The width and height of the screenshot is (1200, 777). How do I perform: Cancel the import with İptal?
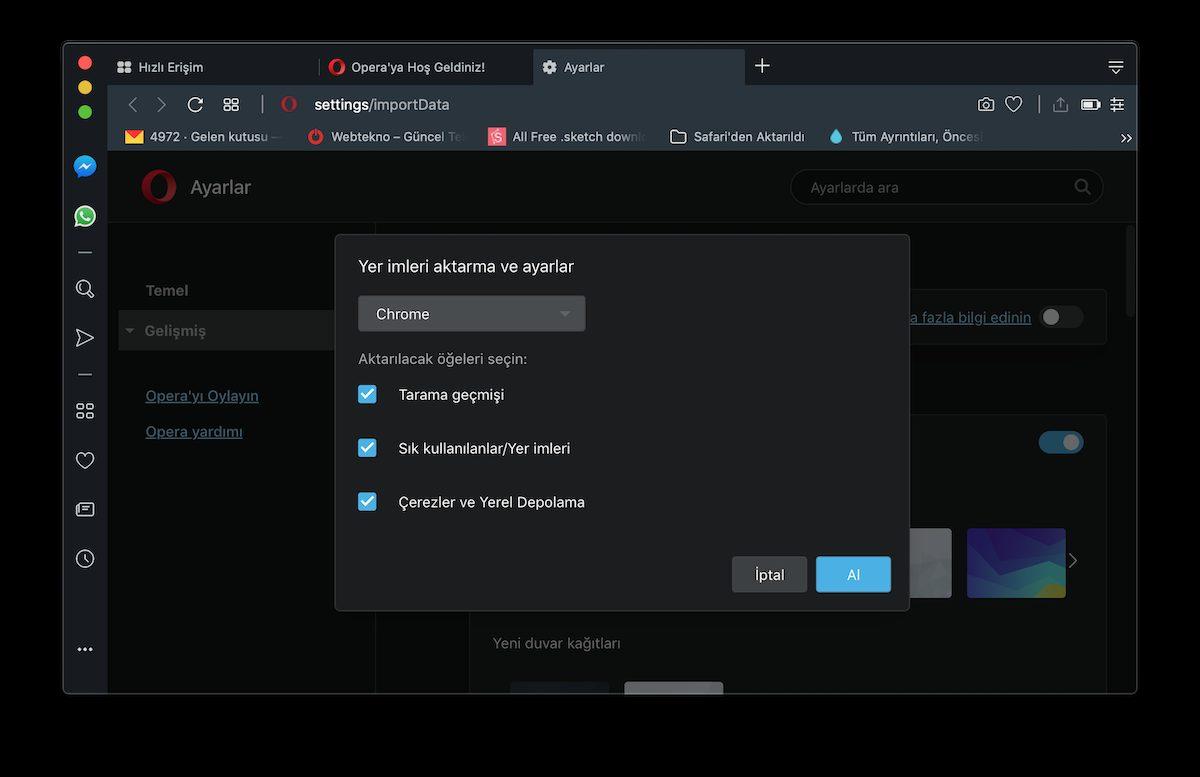coord(769,575)
